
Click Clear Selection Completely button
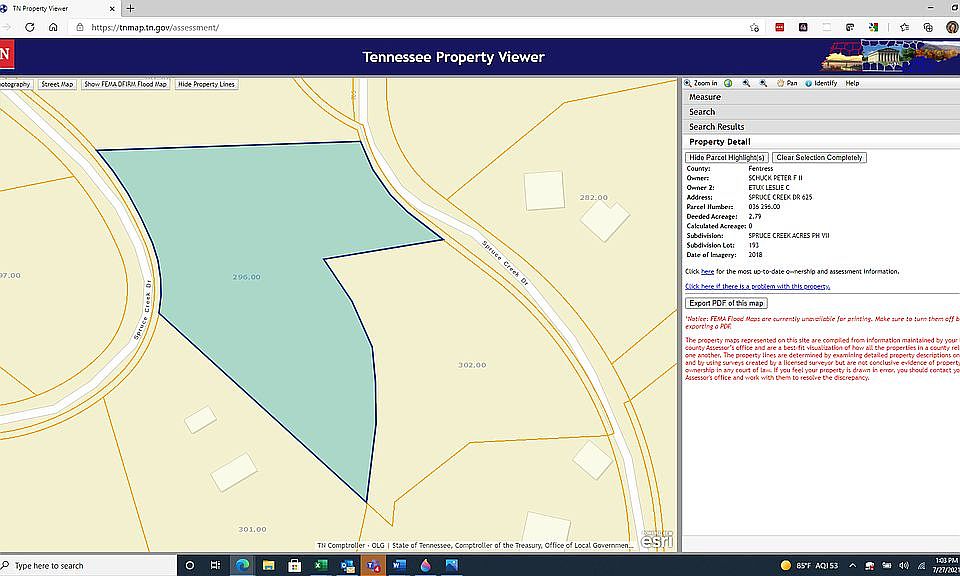pyautogui.click(x=819, y=158)
